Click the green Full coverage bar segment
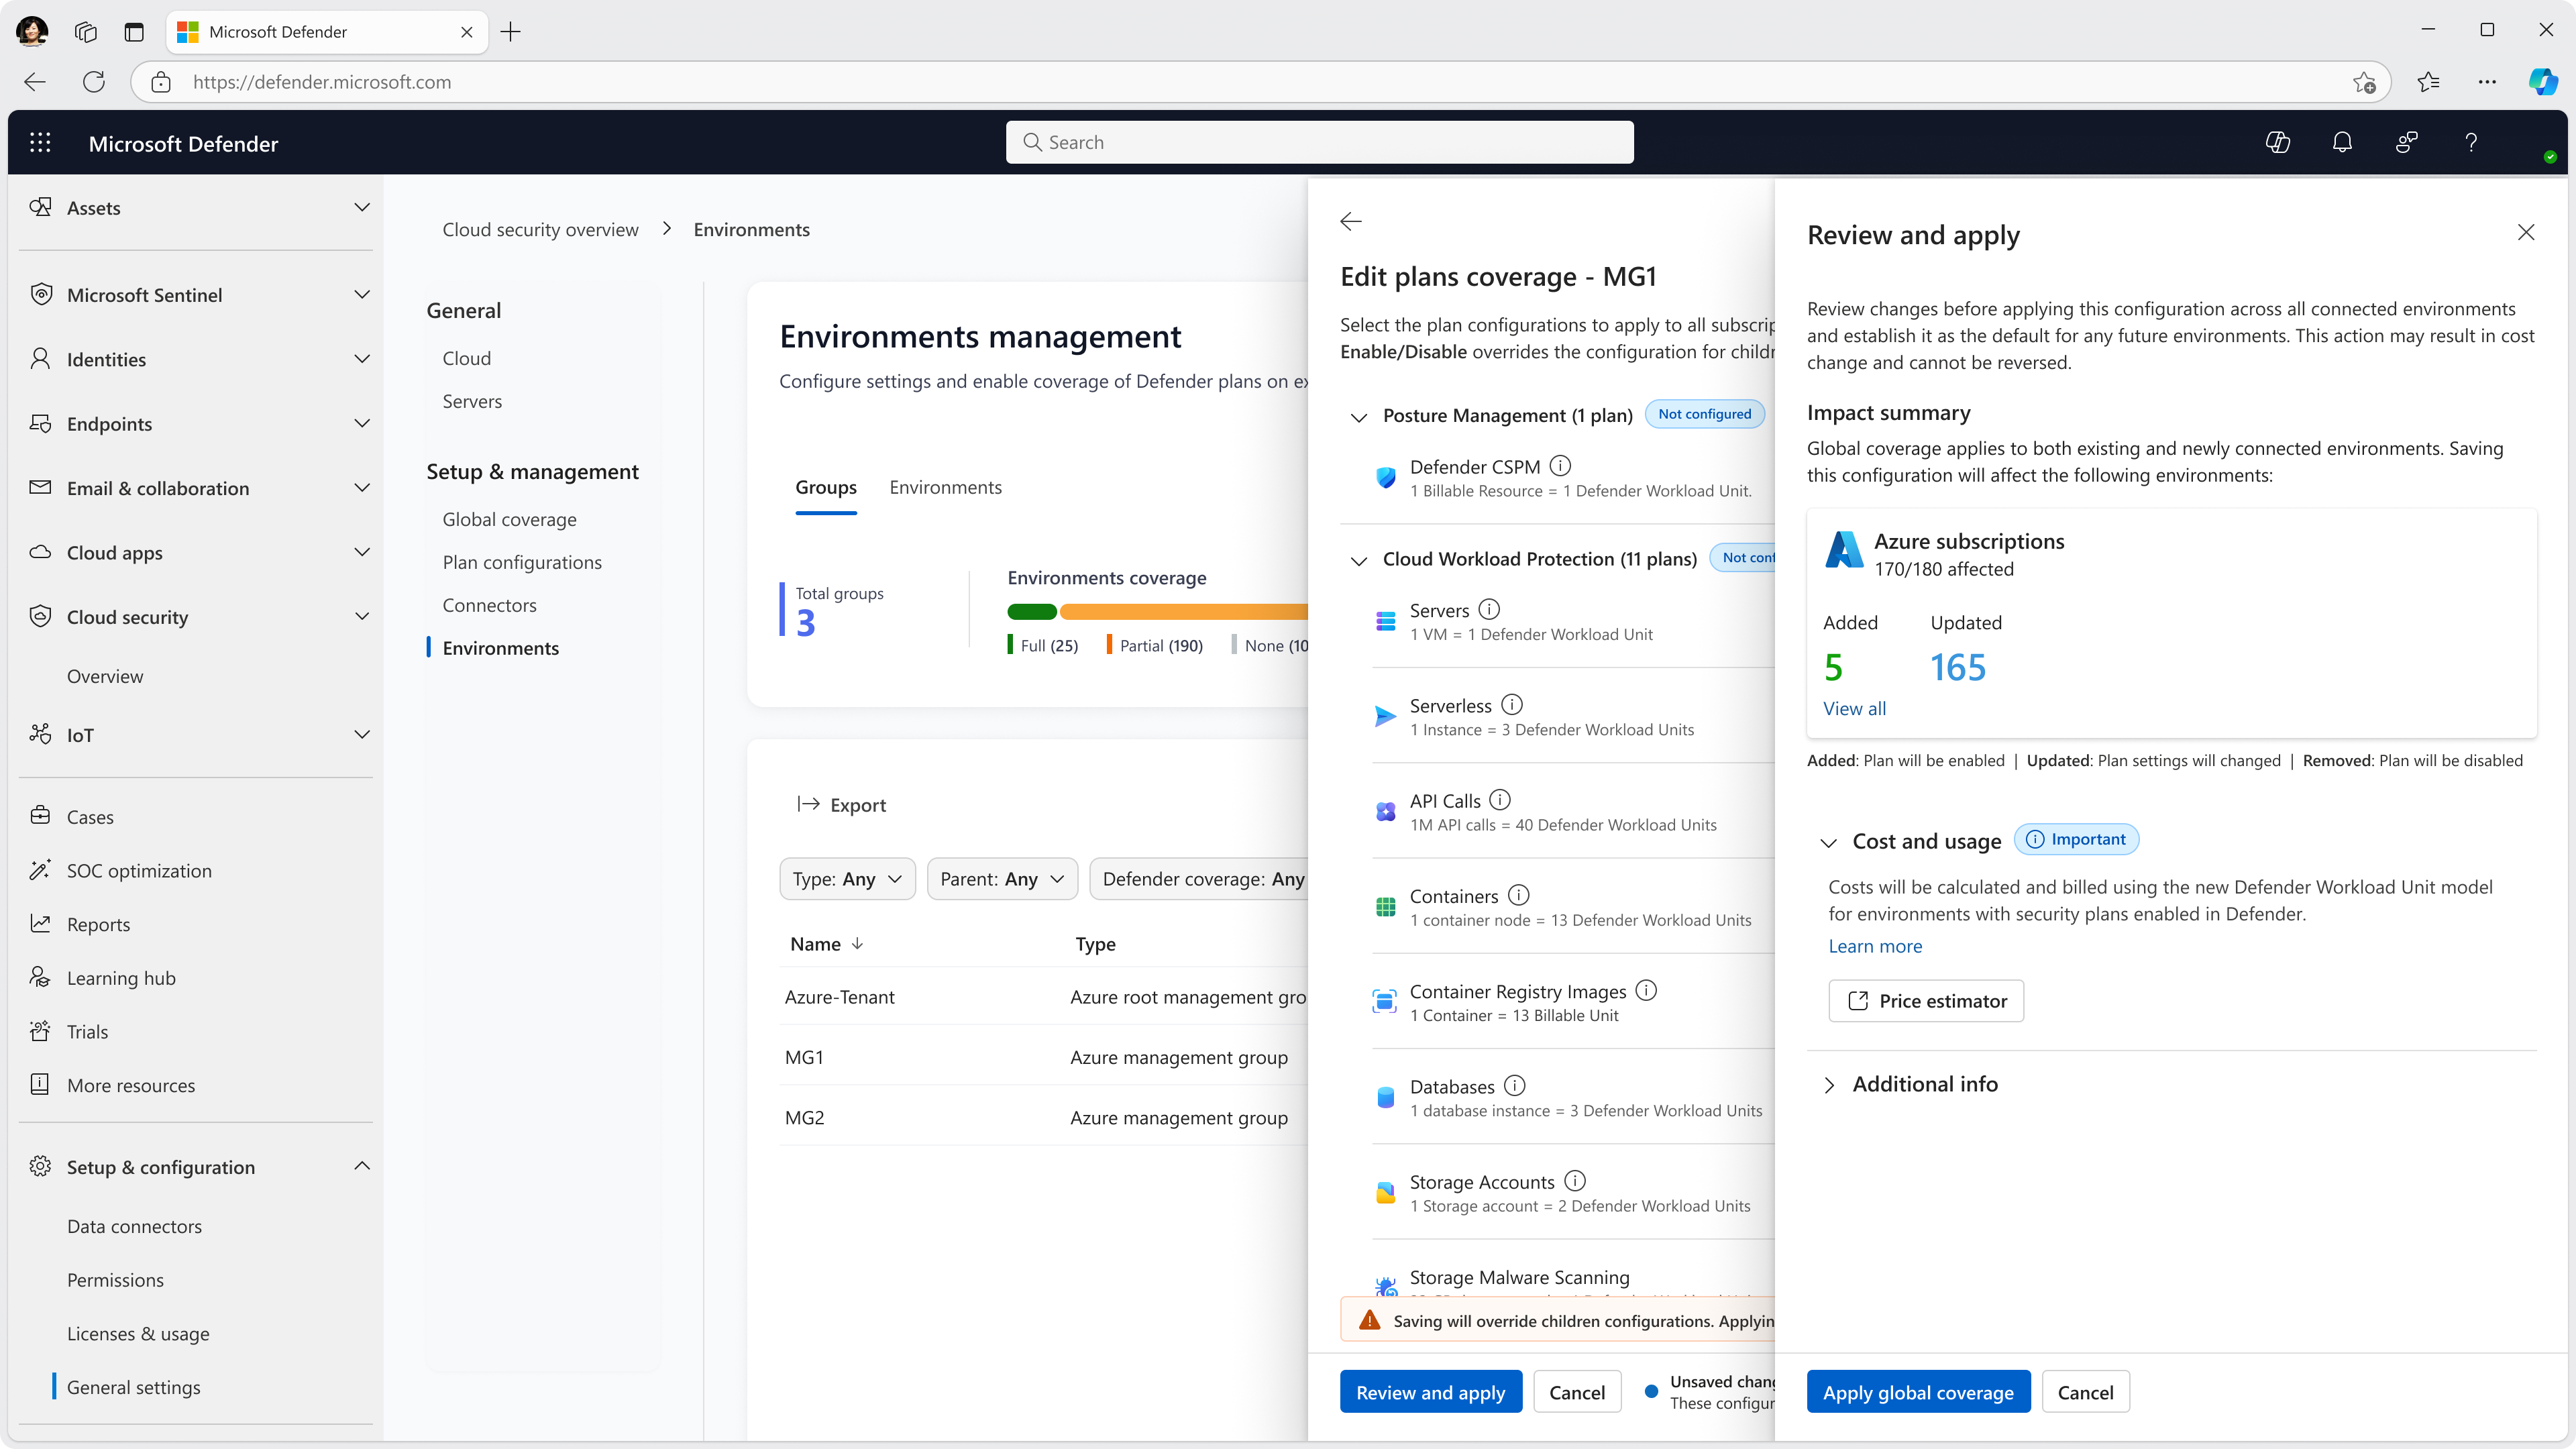The height and width of the screenshot is (1449, 2576). [x=1032, y=612]
